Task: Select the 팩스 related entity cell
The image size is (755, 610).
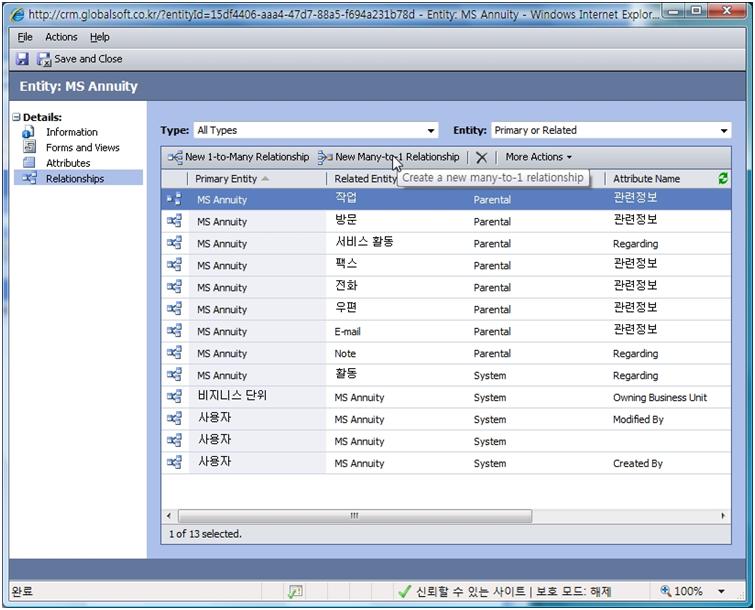Action: pos(346,263)
